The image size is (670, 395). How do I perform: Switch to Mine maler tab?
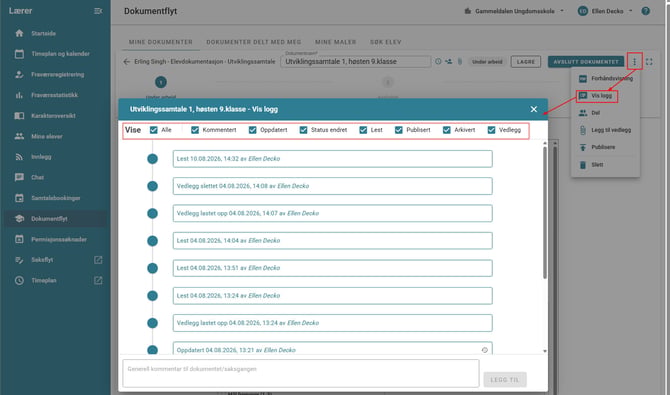[335, 42]
